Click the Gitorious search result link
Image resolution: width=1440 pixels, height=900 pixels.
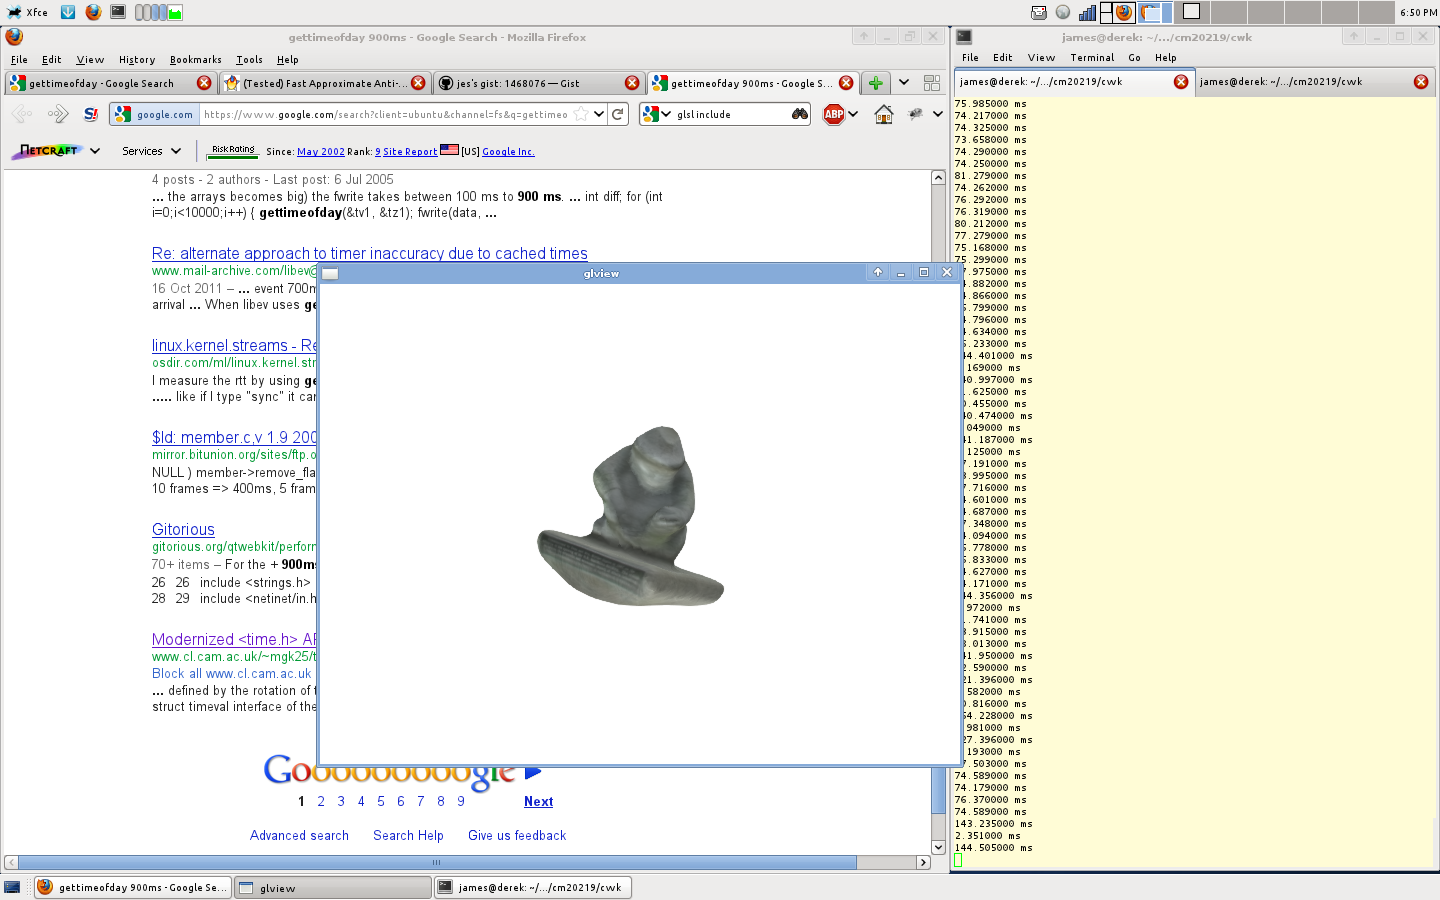pyautogui.click(x=183, y=530)
